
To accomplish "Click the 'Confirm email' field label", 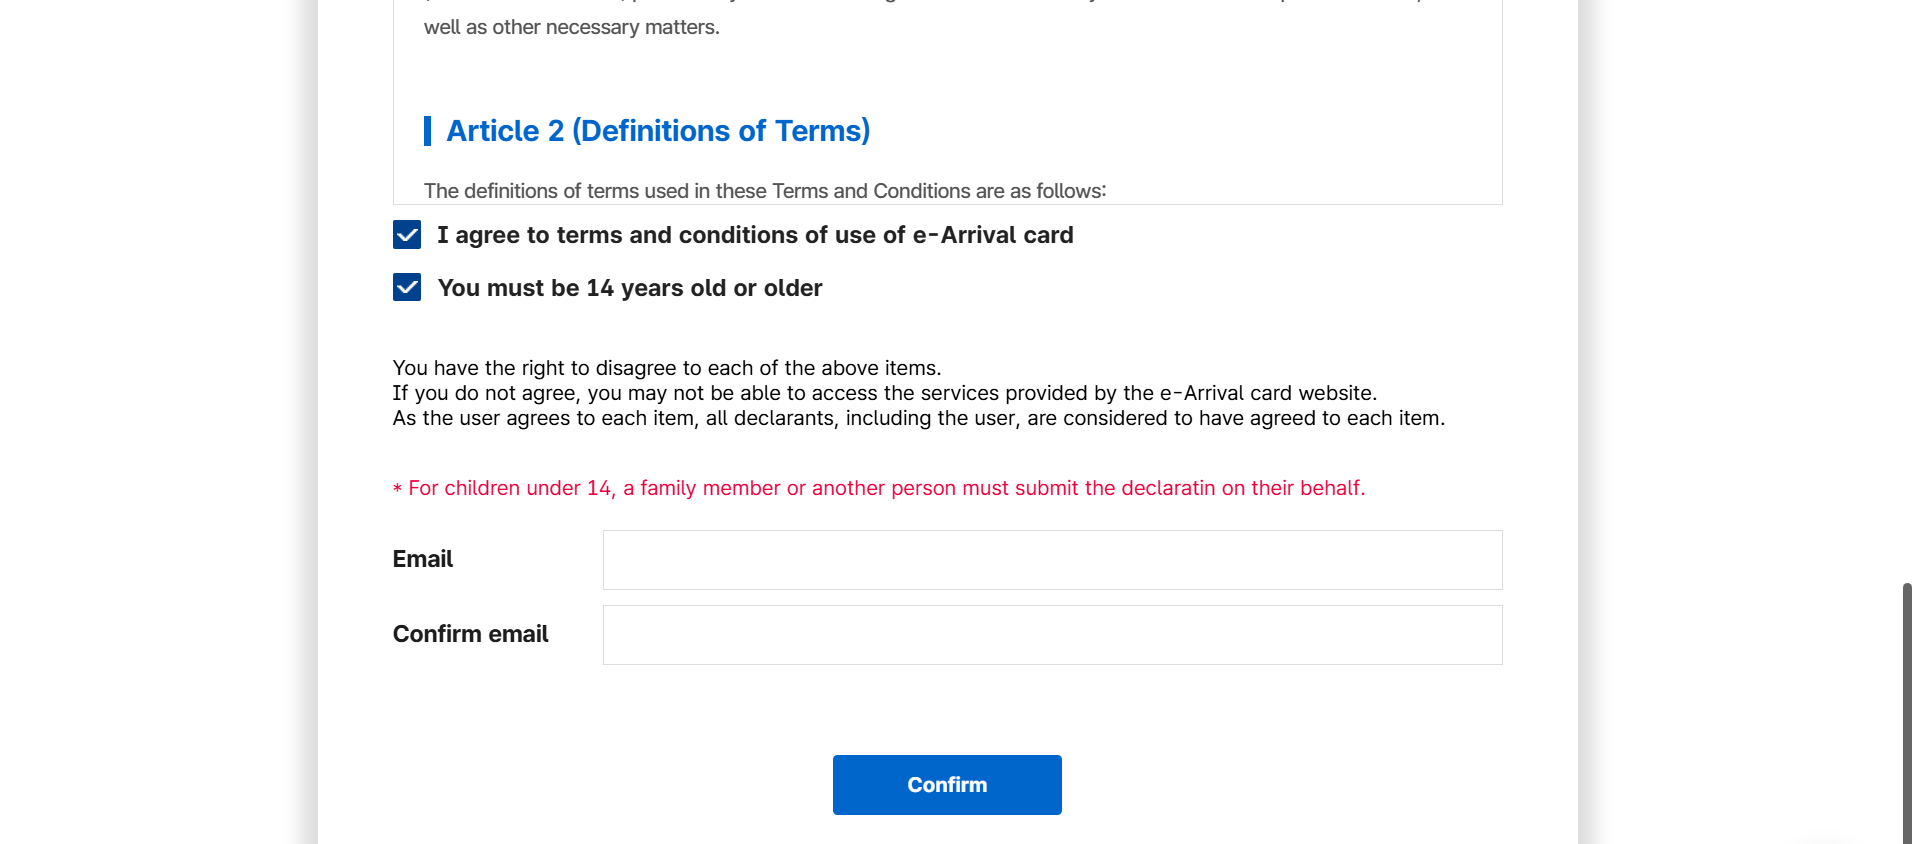I will point(470,634).
